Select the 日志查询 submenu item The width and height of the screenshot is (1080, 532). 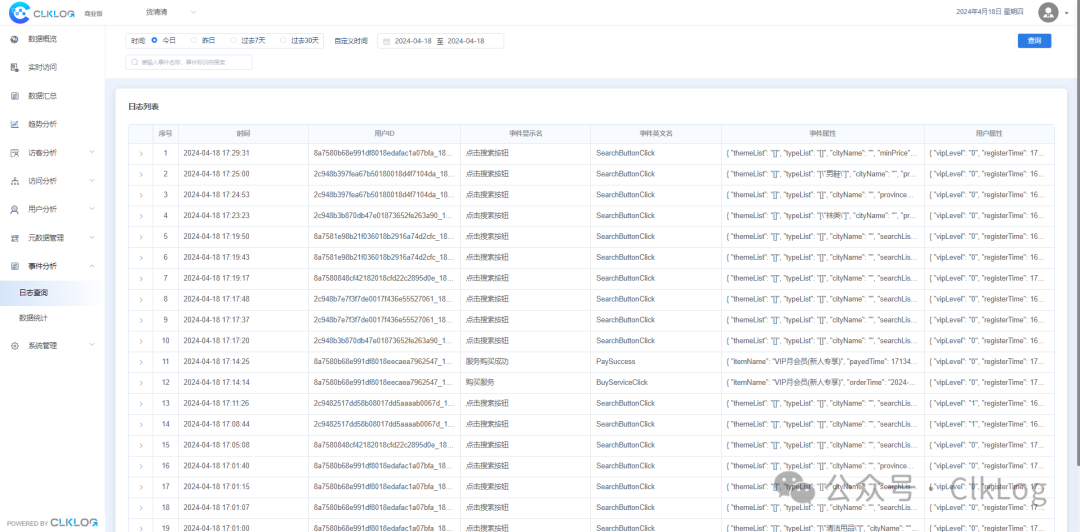34,293
